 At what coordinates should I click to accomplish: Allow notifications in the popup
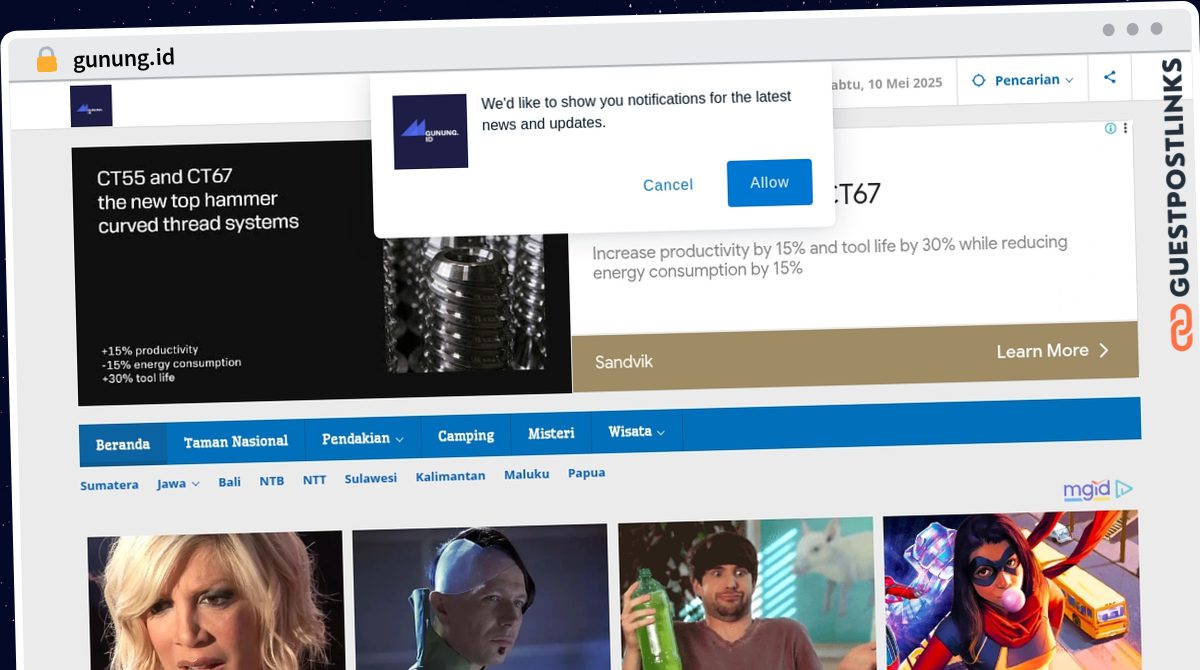[769, 183]
